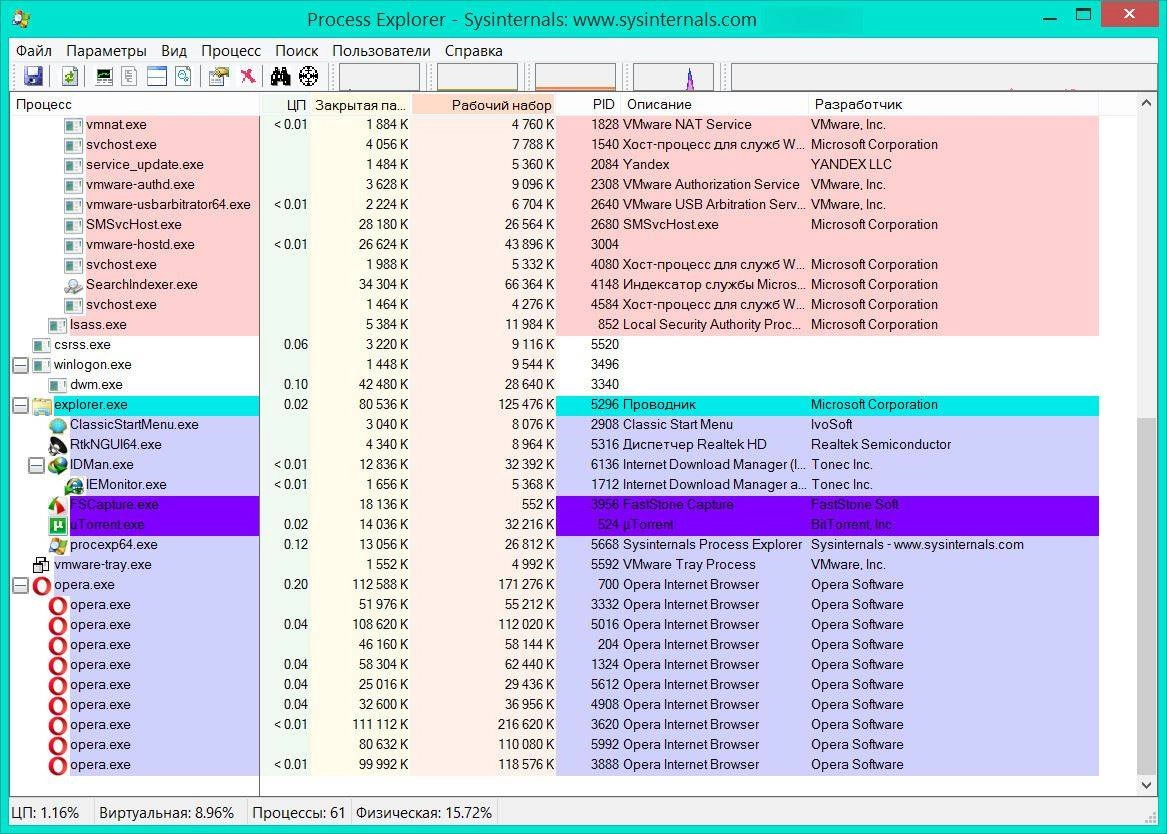
Task: Open the System Information graph icon
Action: [104, 76]
